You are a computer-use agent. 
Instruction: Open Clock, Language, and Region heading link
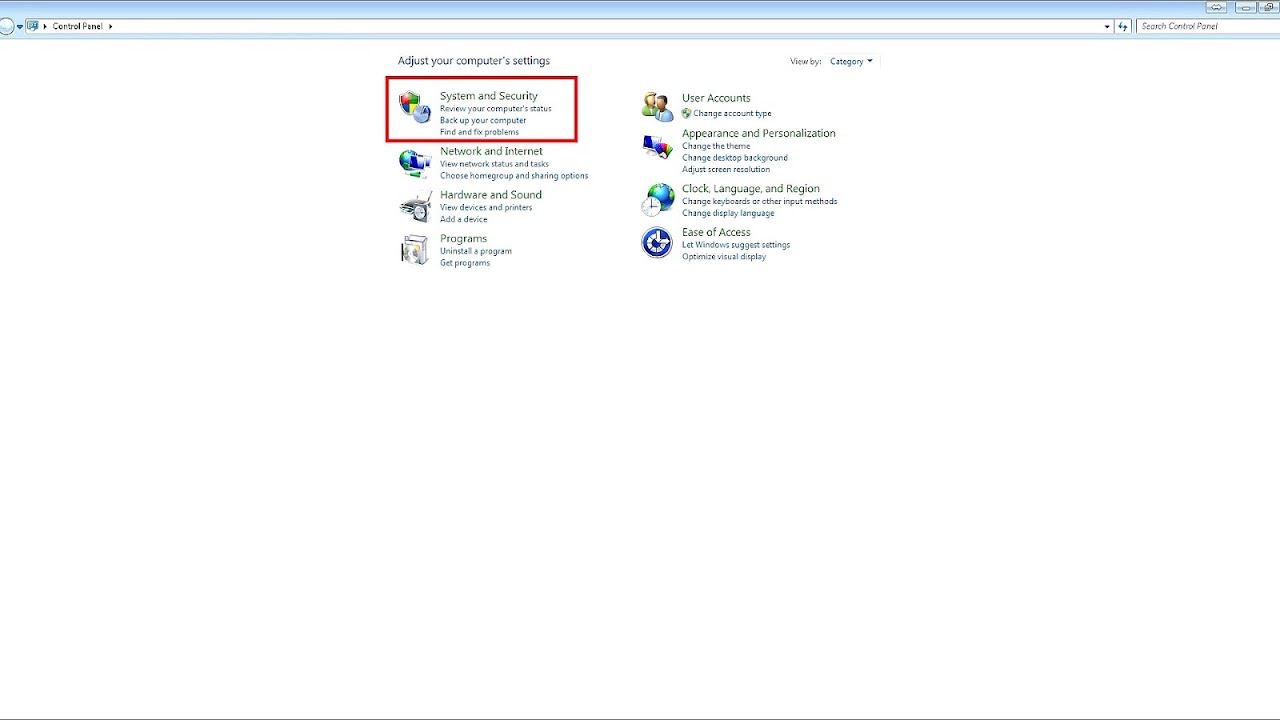tap(751, 189)
